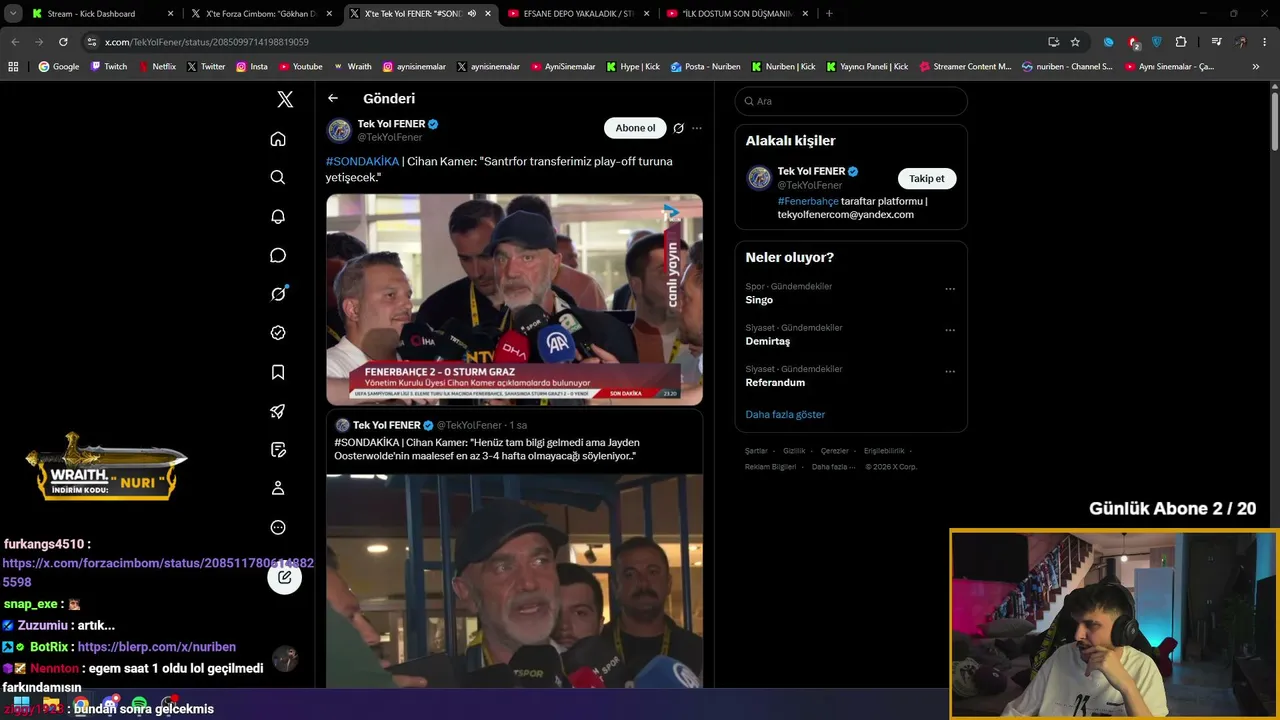Click the #Fenerbahçe hashtag in Alakalı kişiler
Image resolution: width=1280 pixels, height=720 pixels.
(x=808, y=201)
